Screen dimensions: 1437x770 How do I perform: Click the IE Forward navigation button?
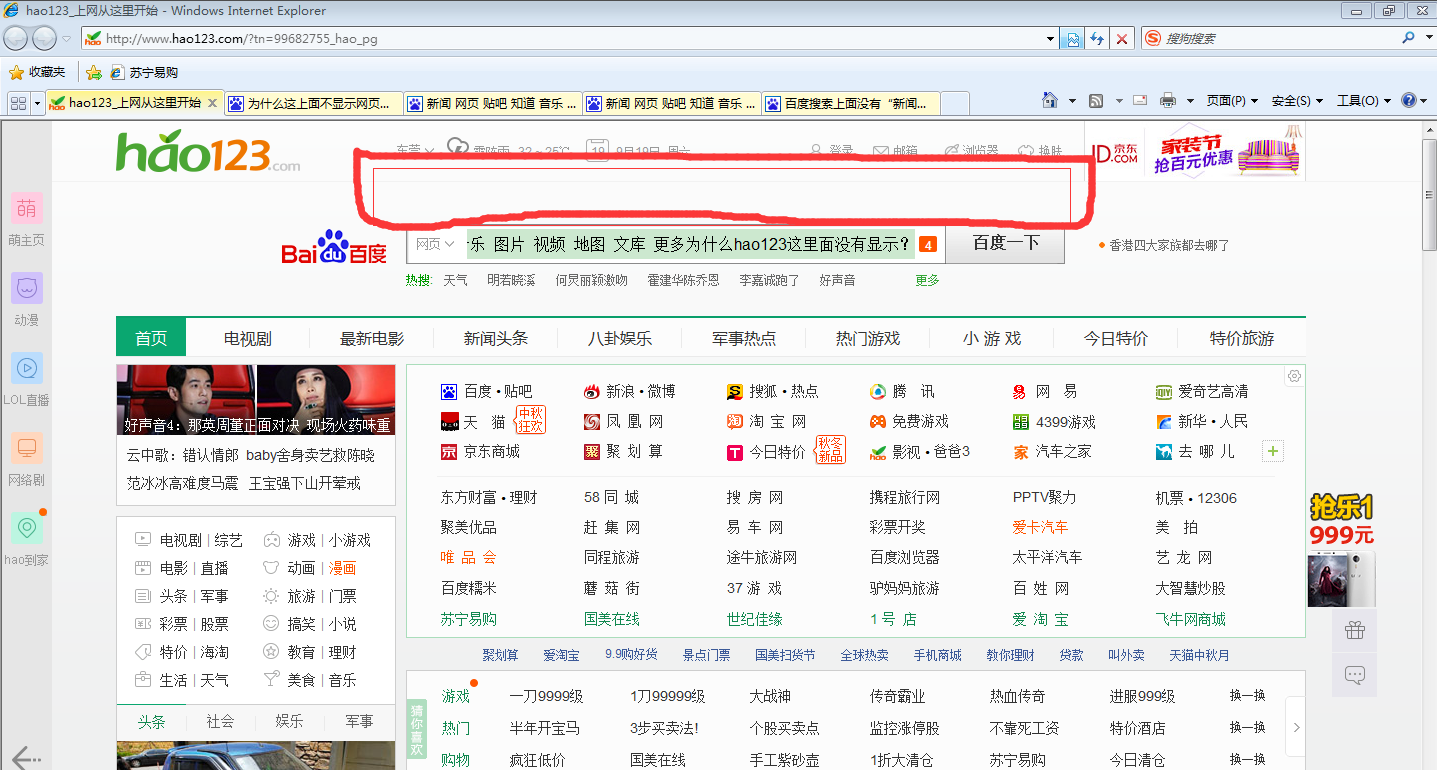coord(44,38)
